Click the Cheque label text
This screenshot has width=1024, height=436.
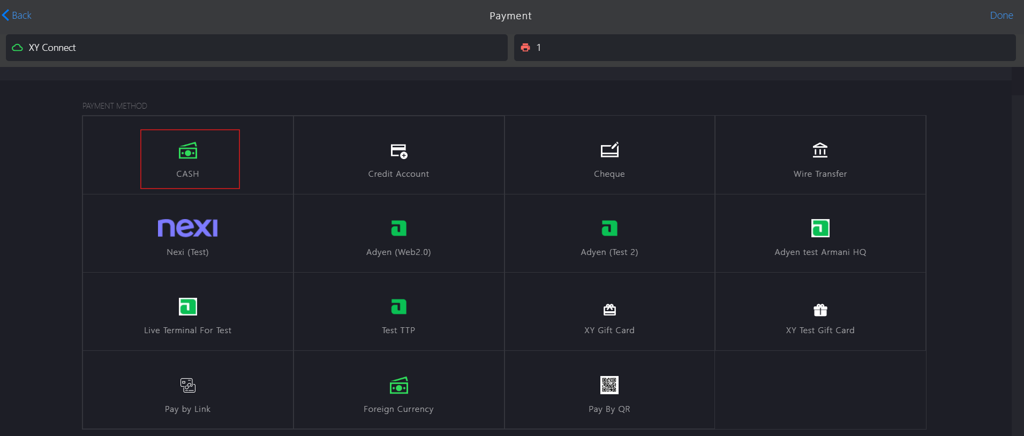point(609,174)
